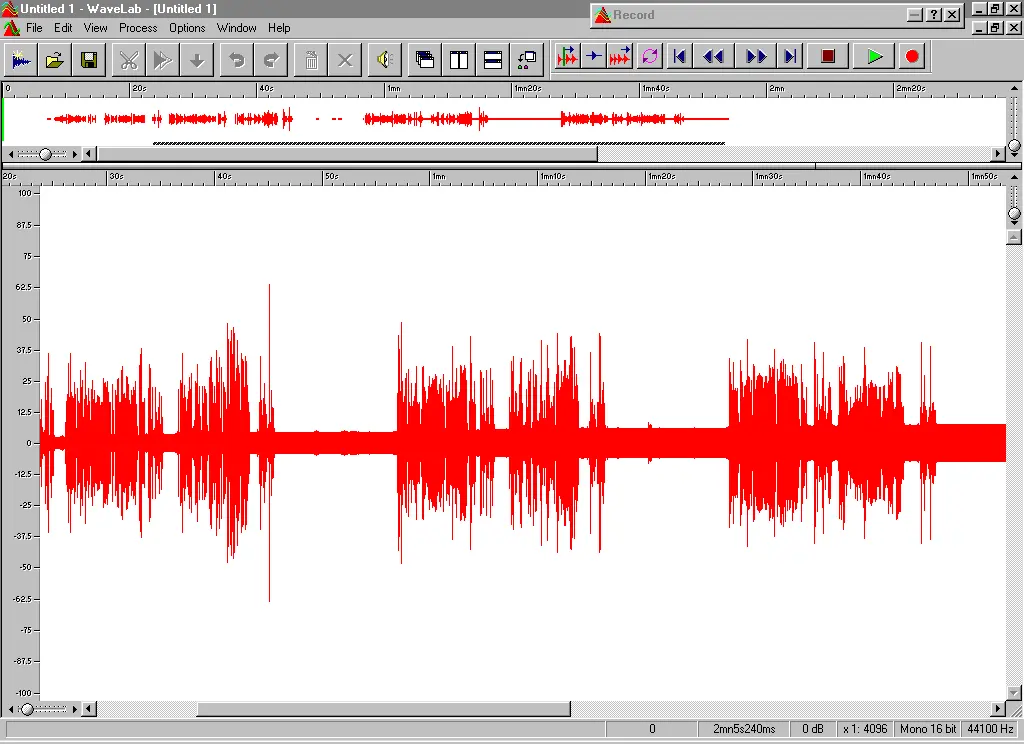Click the New wave file icon
This screenshot has width=1024, height=744.
[x=21, y=60]
